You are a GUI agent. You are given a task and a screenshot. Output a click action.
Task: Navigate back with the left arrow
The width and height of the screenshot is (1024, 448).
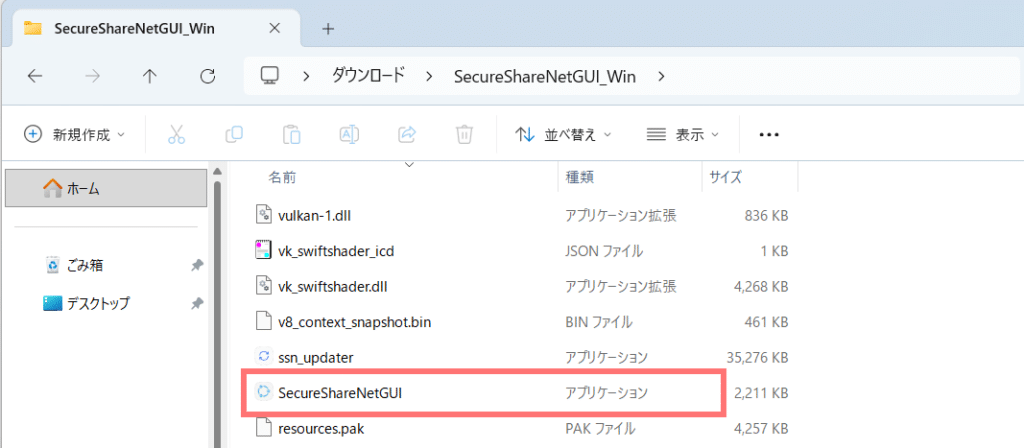[x=34, y=76]
